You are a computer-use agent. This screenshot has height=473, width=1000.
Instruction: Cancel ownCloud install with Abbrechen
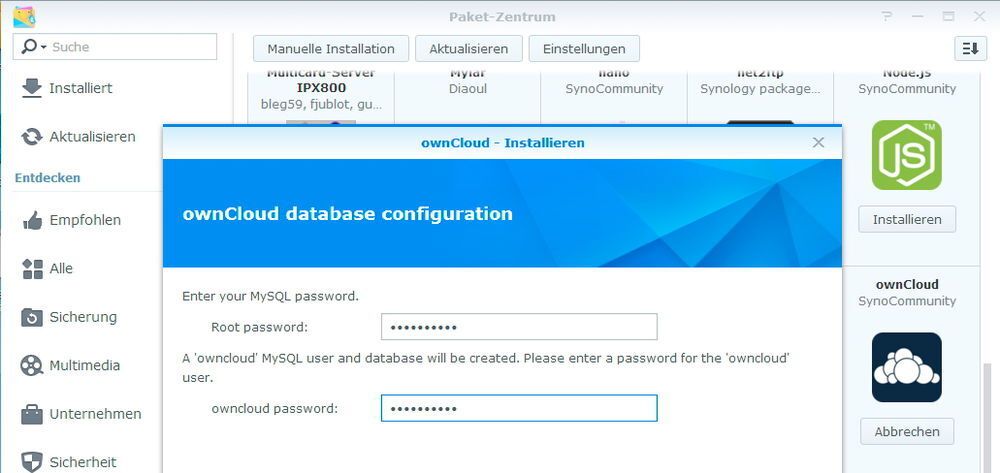coord(906,431)
